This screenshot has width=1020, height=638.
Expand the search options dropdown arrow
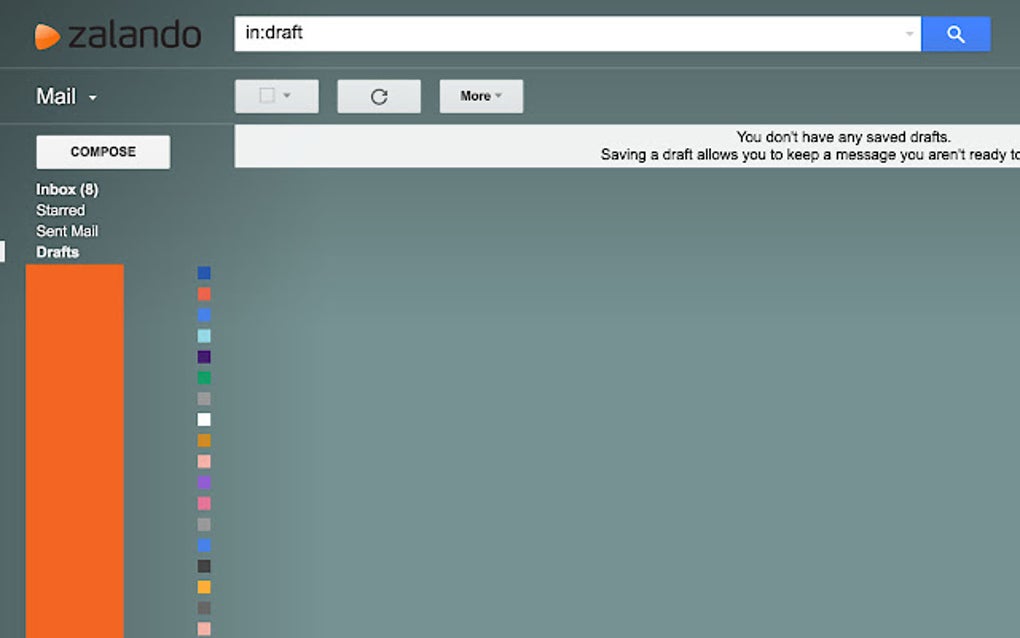[908, 33]
